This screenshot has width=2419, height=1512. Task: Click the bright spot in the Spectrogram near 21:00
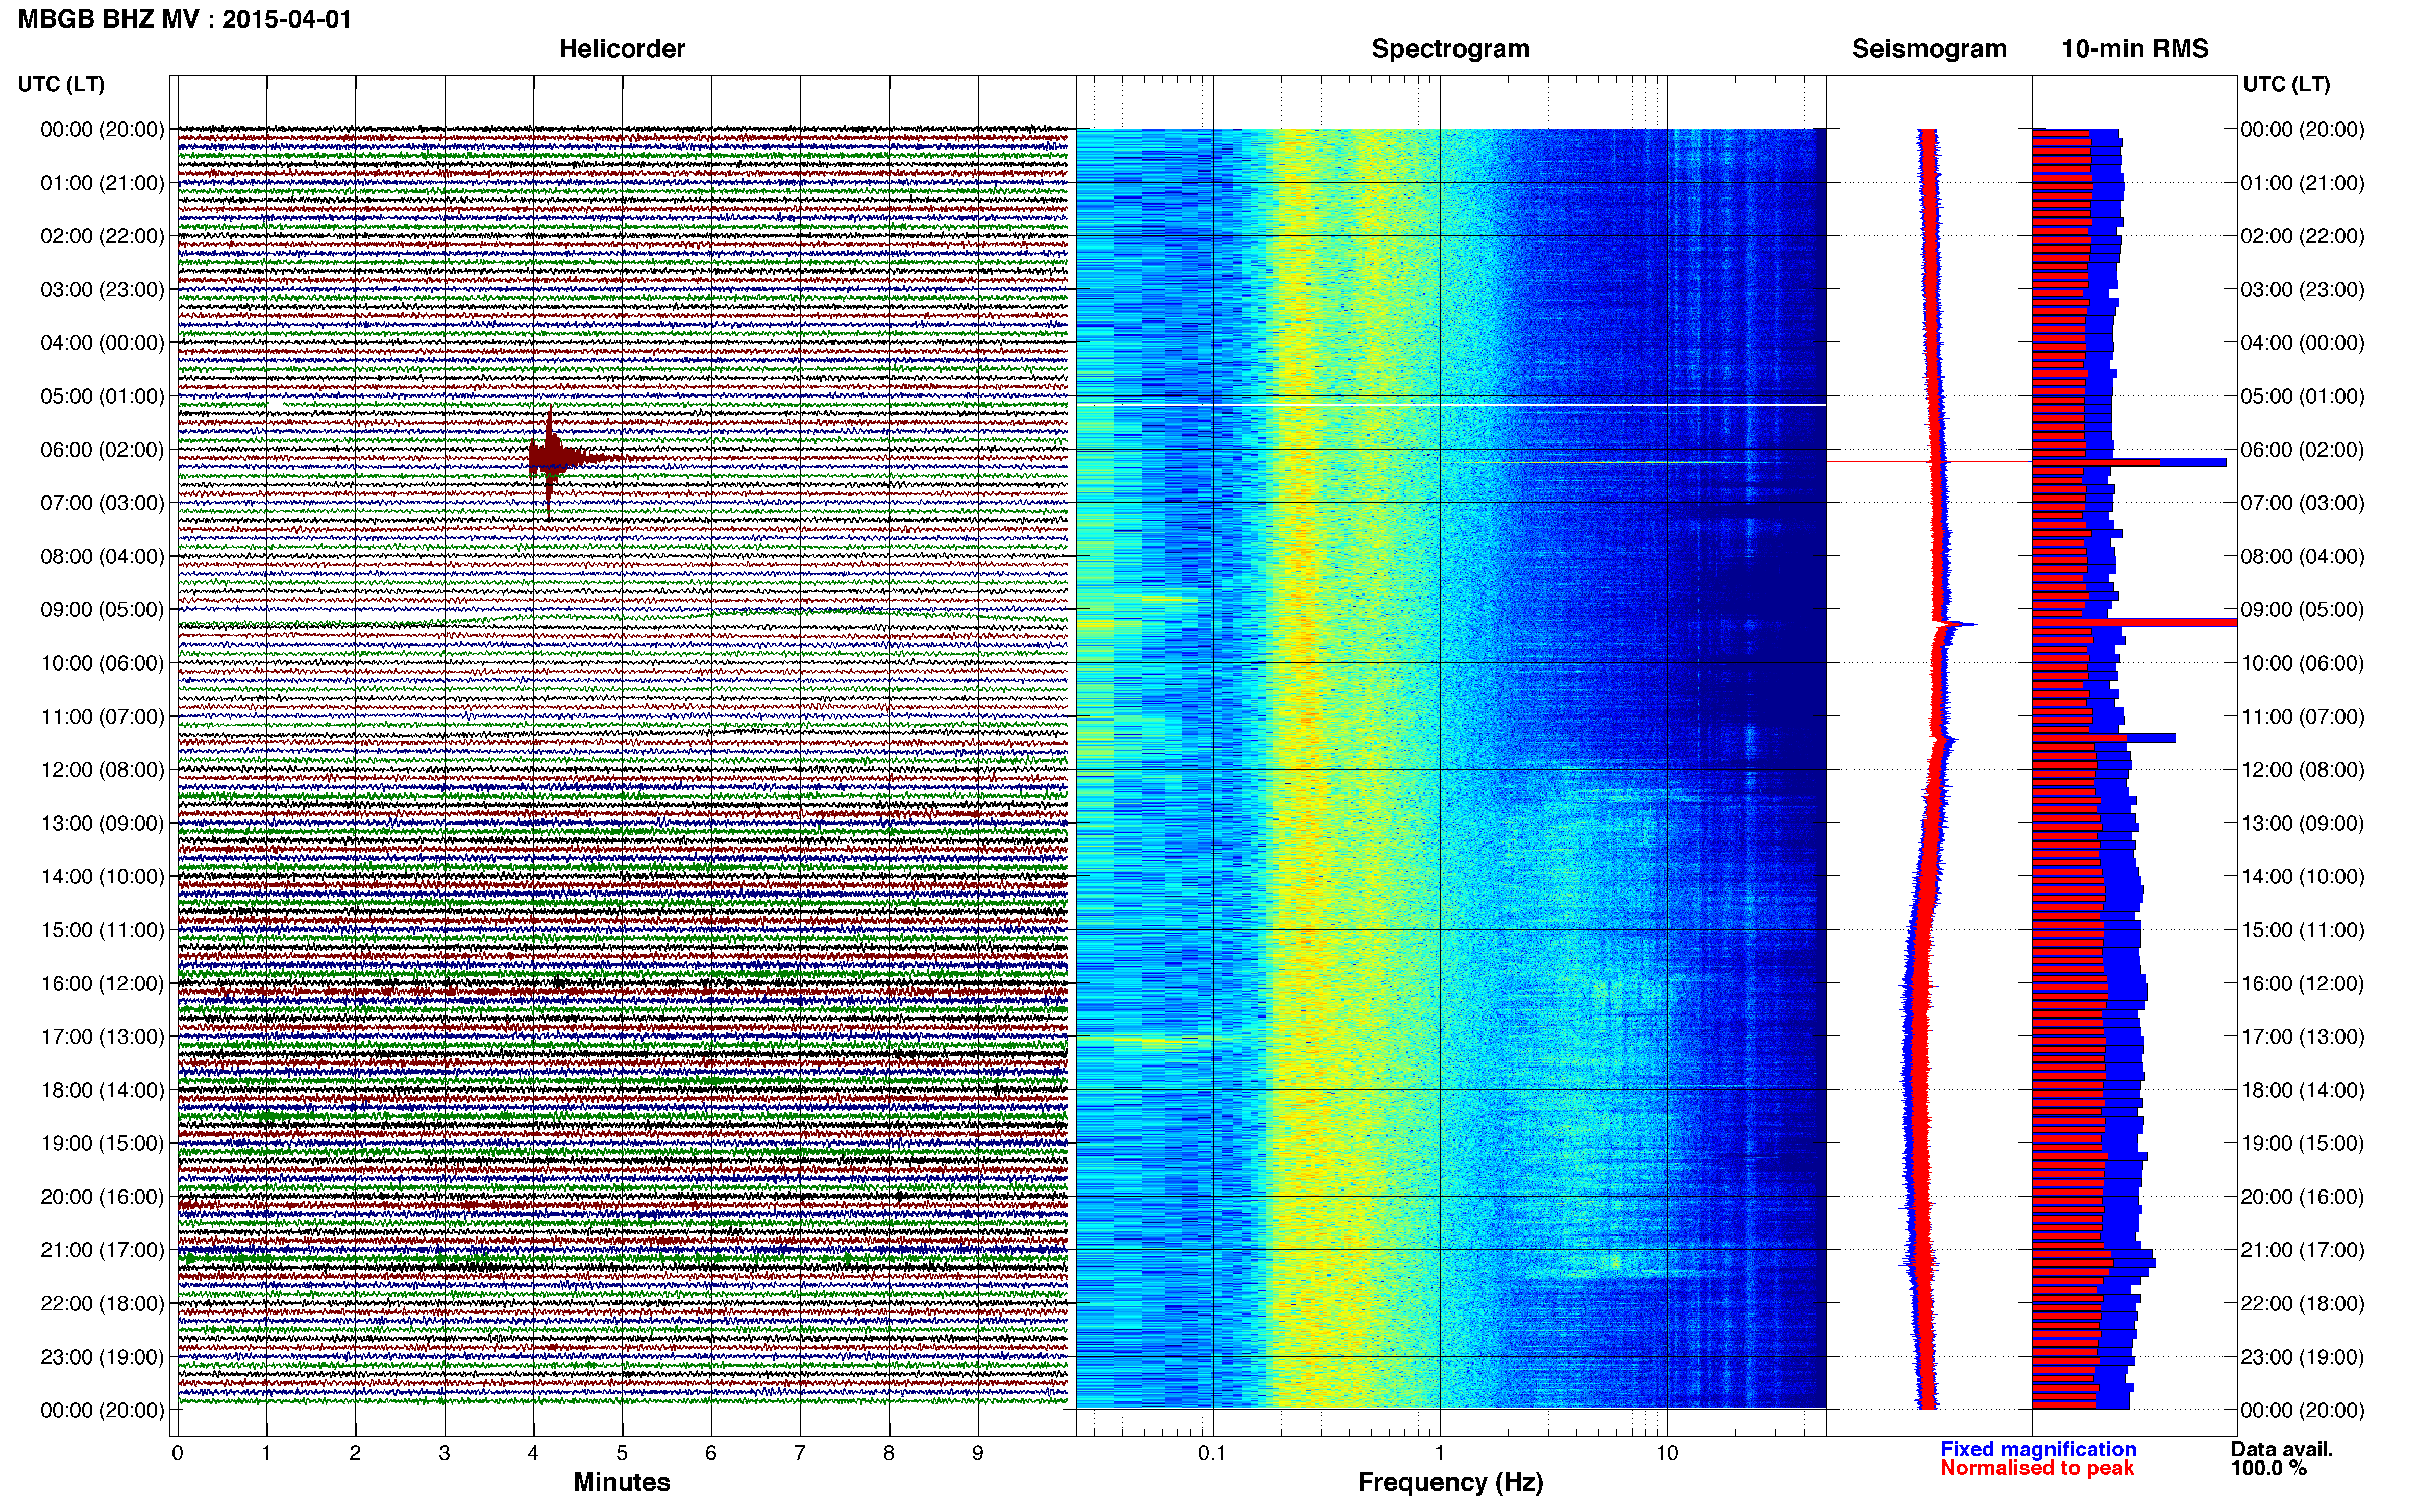[x=1616, y=1262]
